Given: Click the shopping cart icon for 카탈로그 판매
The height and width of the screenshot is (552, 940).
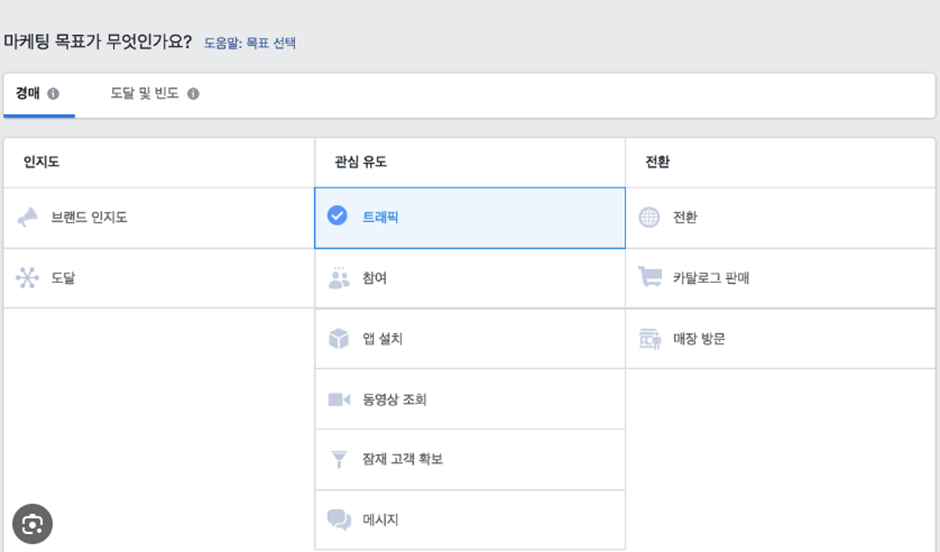Looking at the screenshot, I should tap(650, 277).
